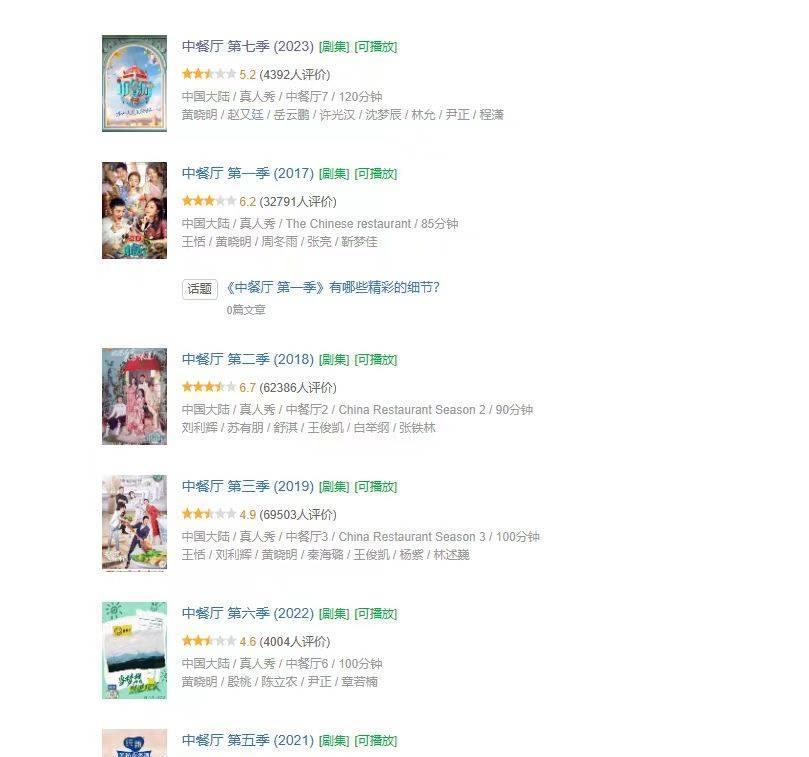Click the 中餐厅 第七季 (2023) title link
The width and height of the screenshot is (809, 757).
(248, 46)
